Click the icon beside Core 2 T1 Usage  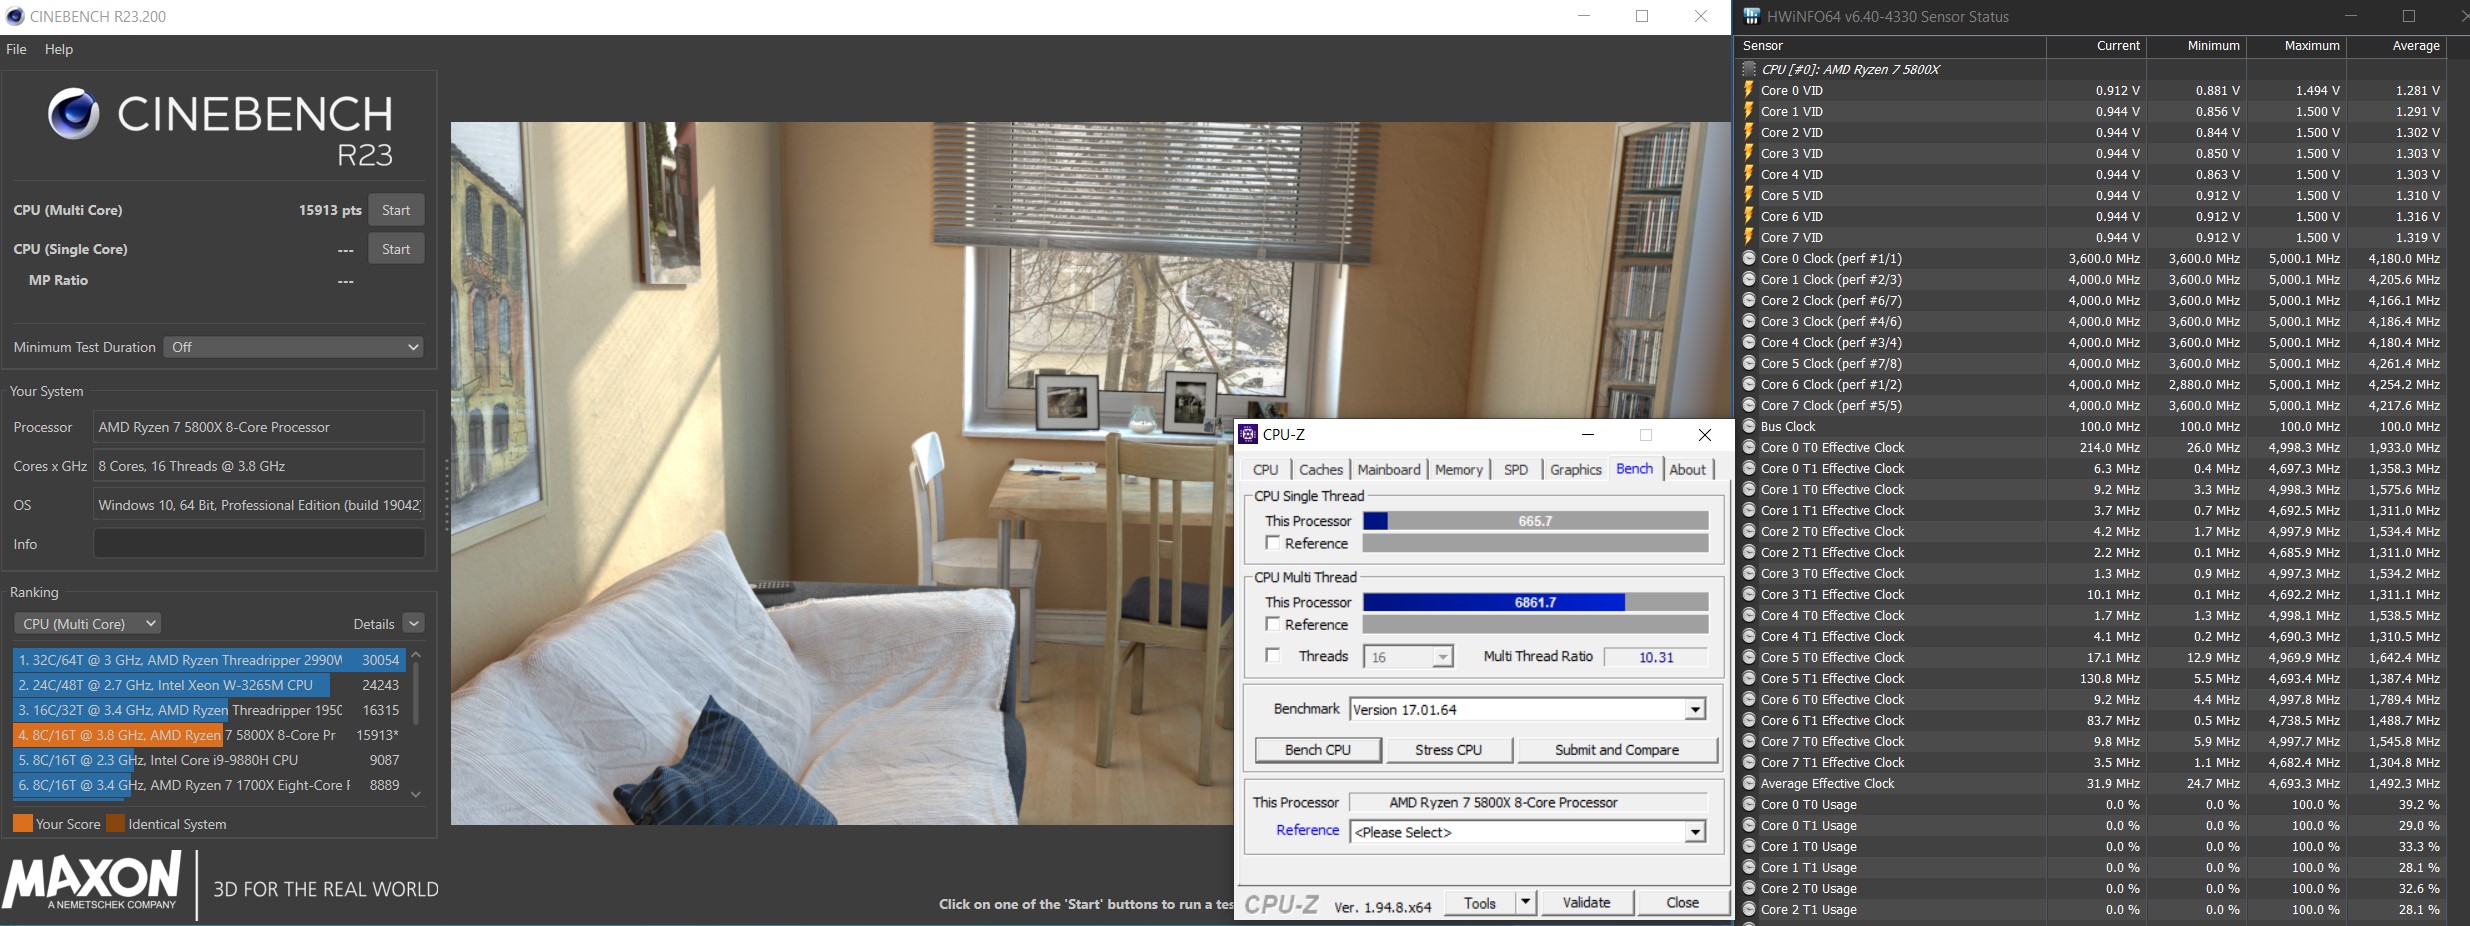pyautogui.click(x=1749, y=909)
